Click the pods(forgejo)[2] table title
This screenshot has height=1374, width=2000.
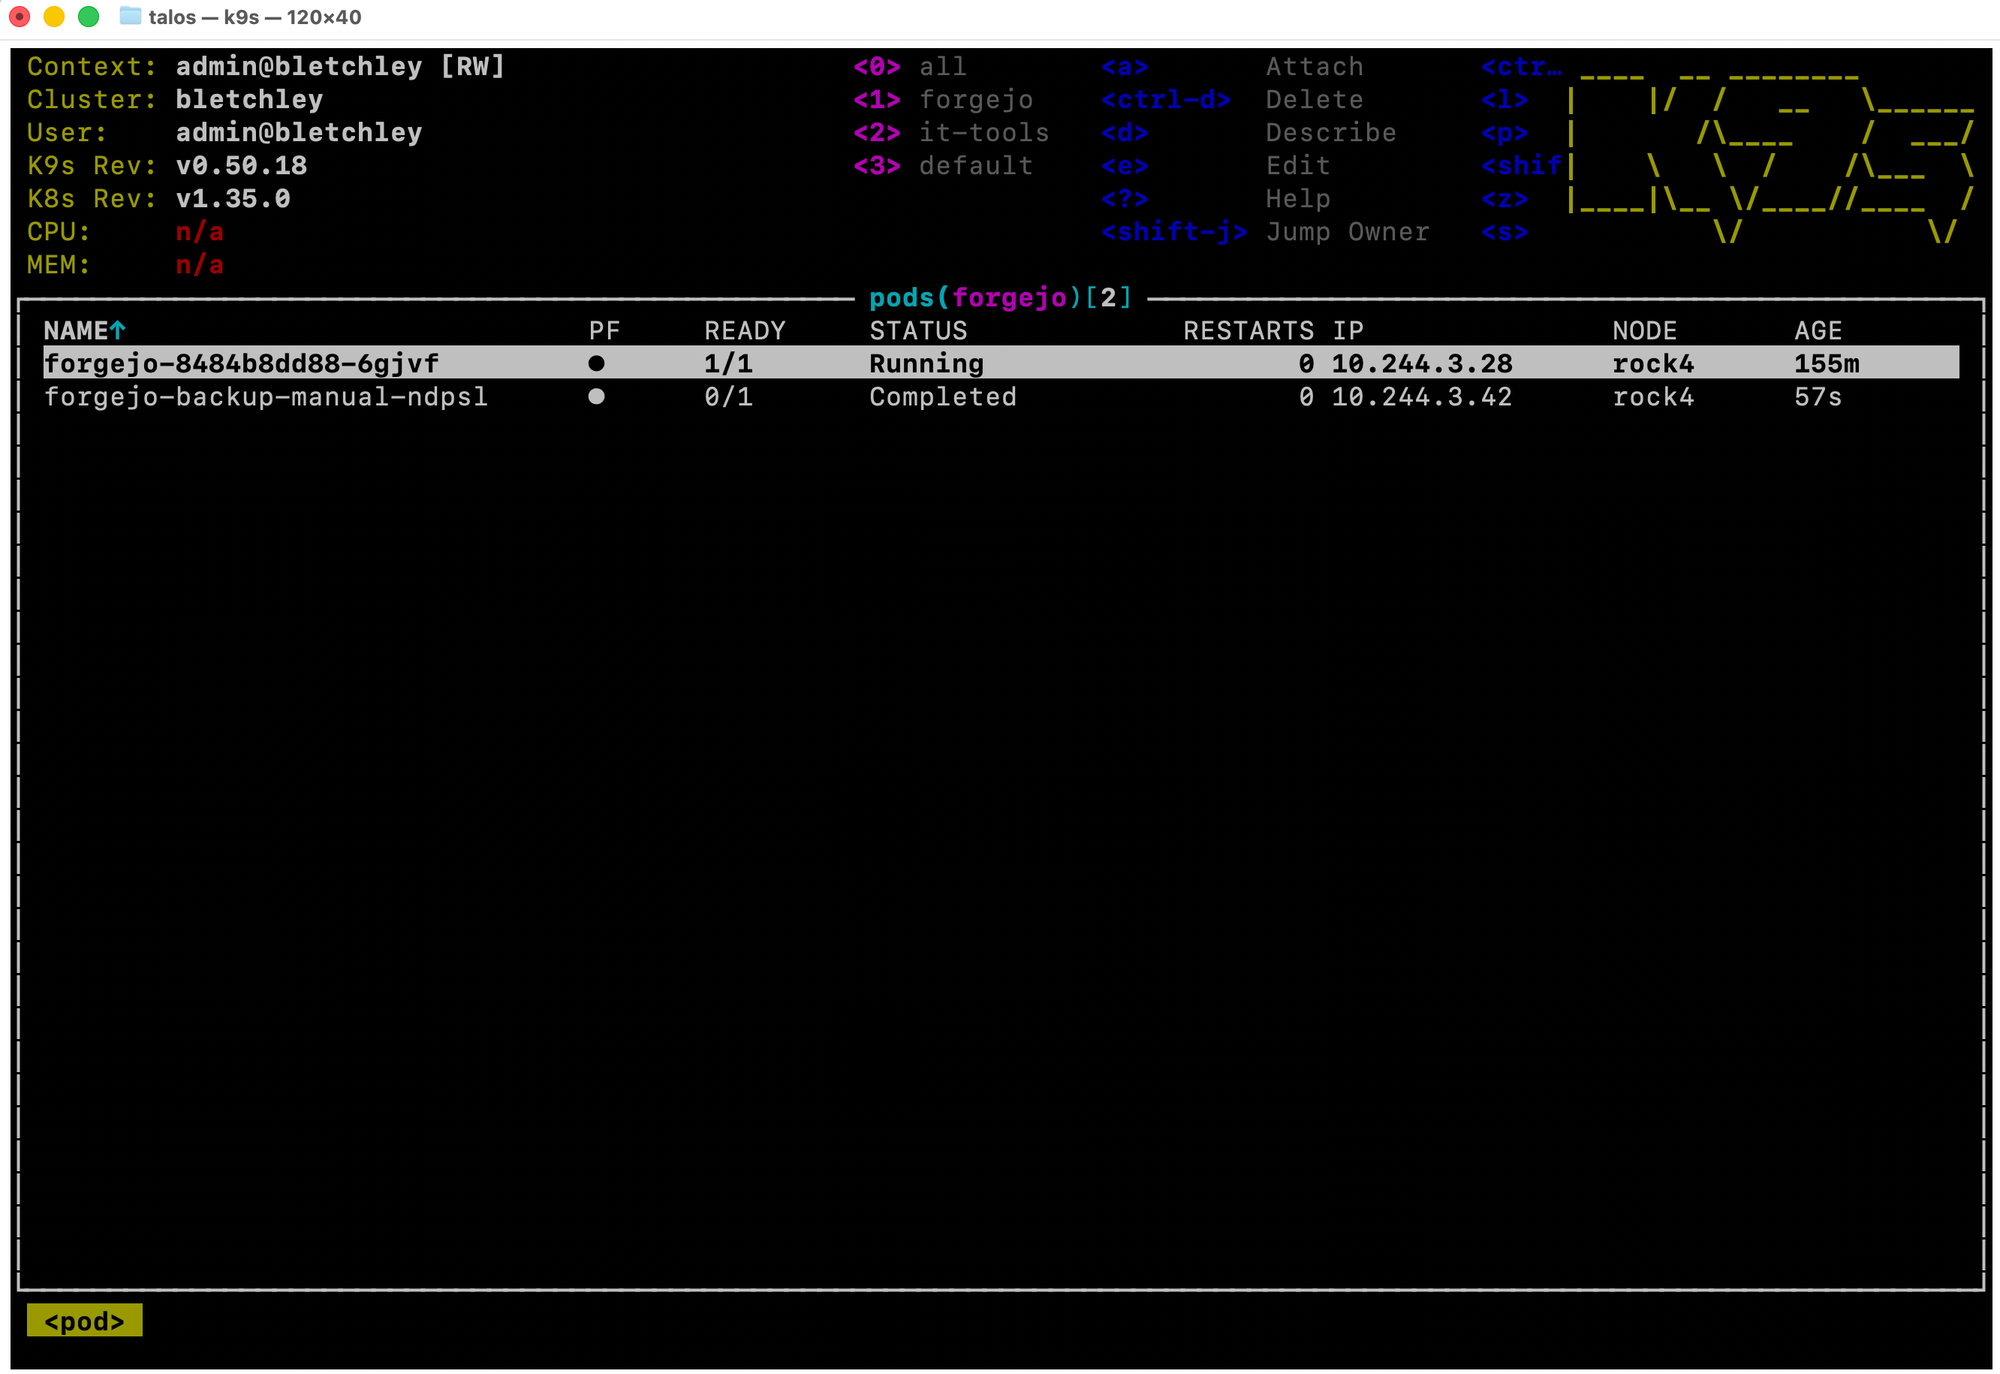pos(1000,297)
